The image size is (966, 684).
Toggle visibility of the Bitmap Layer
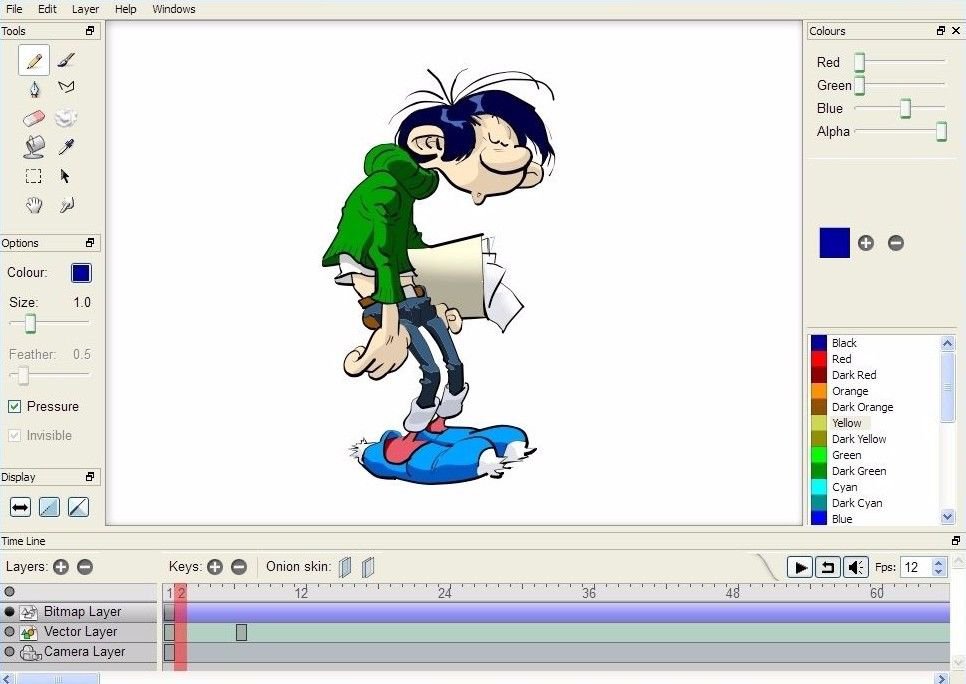(9, 611)
